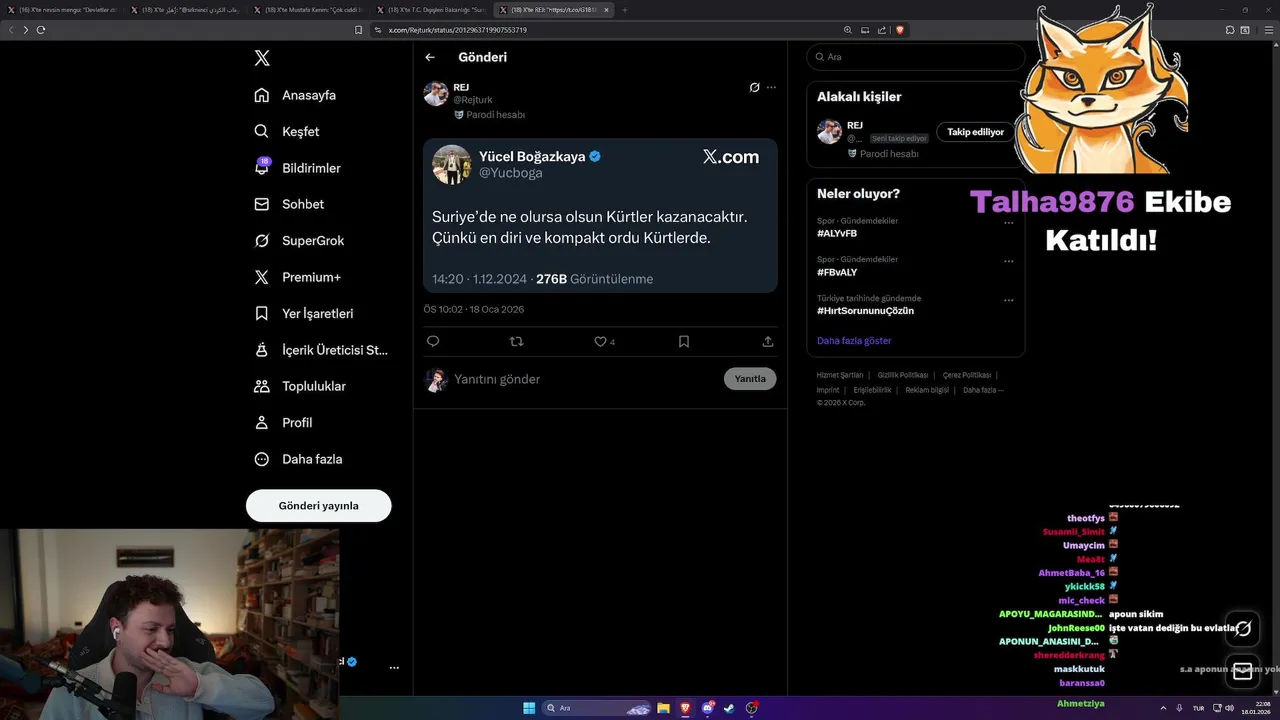The height and width of the screenshot is (720, 1280).
Task: Open options for #HırtSorununuÇözün trend
Action: click(x=1008, y=300)
